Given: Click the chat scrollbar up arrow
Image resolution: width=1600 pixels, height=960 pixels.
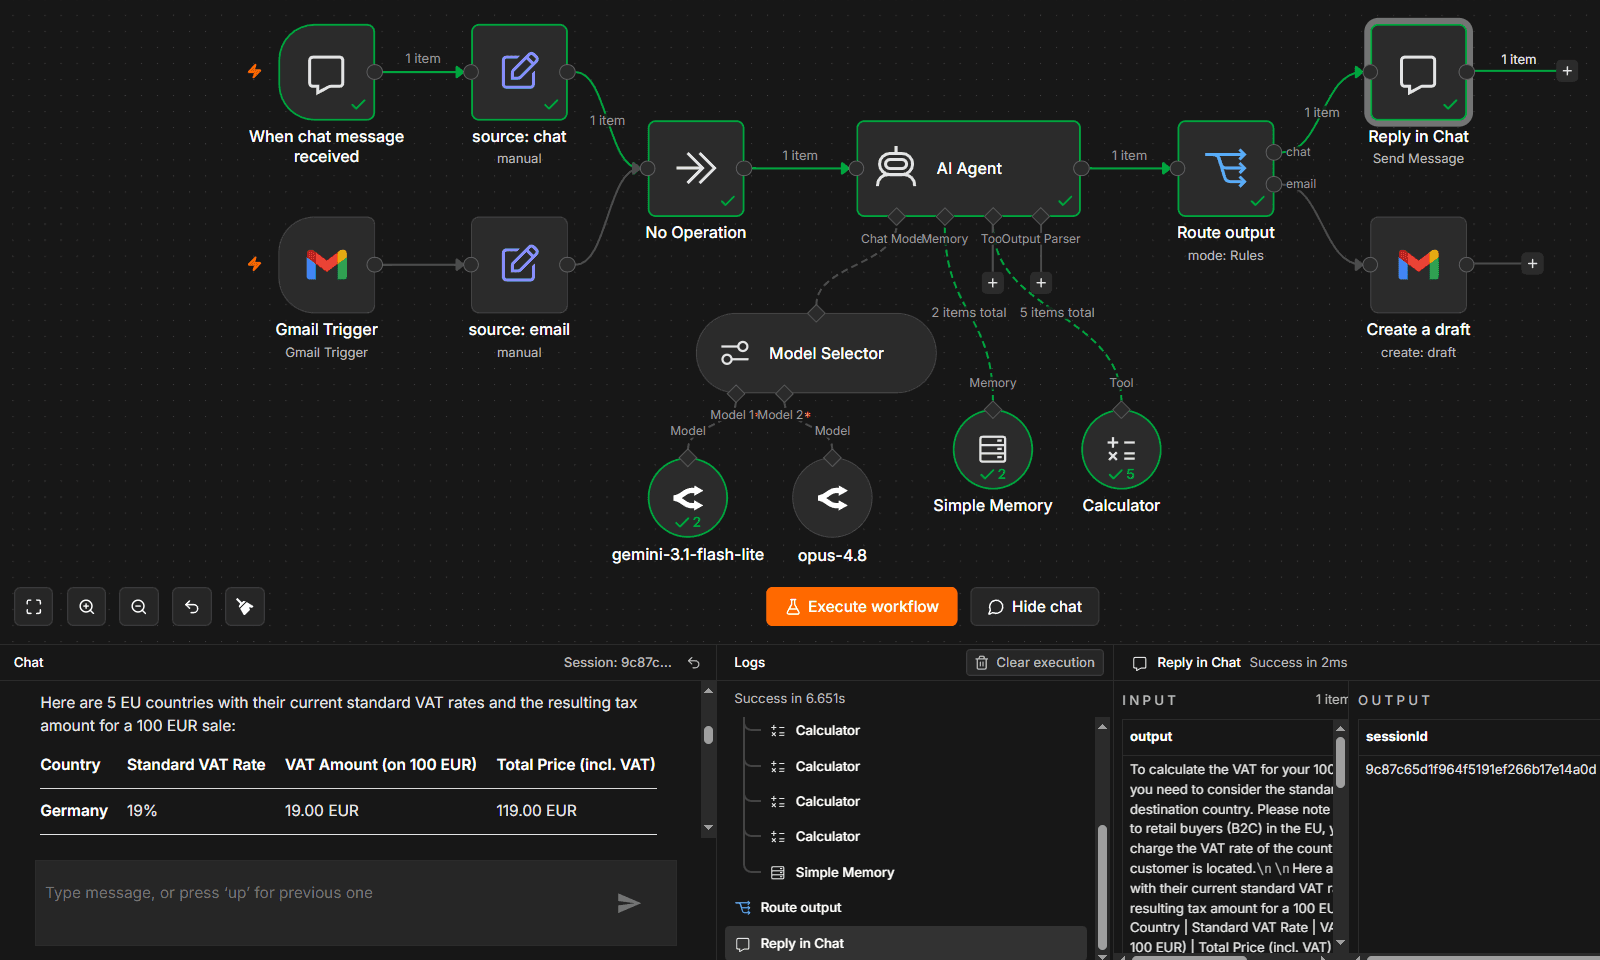Looking at the screenshot, I should point(708,691).
